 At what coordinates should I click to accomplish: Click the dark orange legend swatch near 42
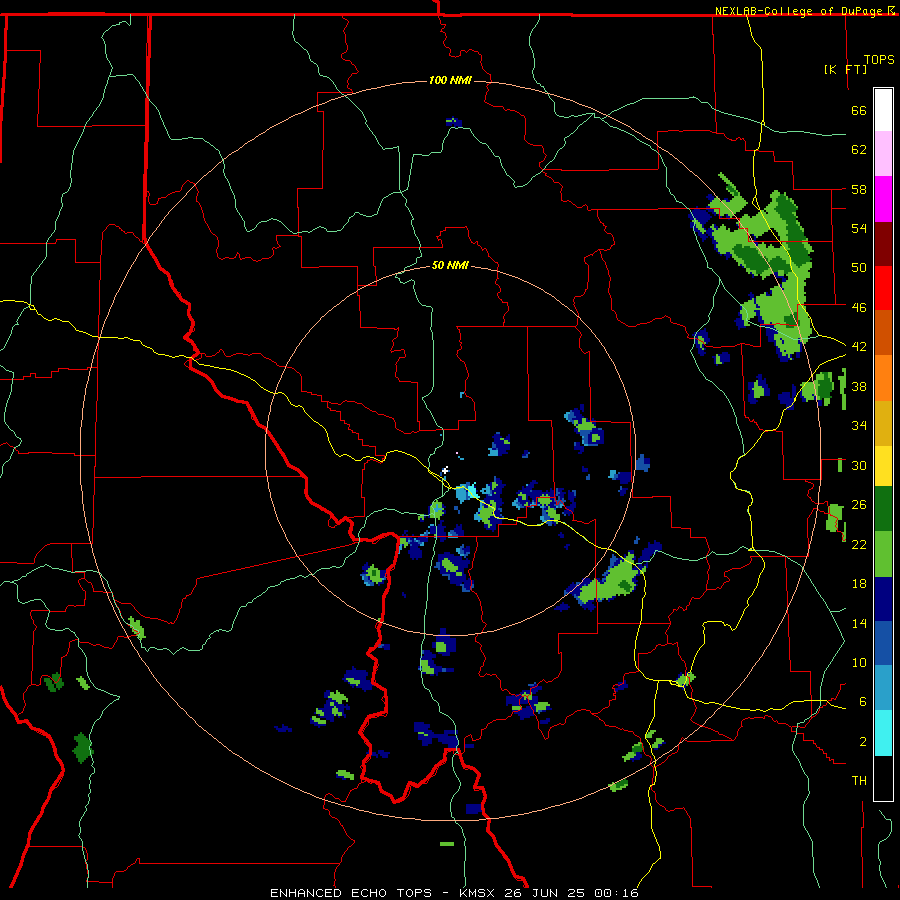coord(883,332)
